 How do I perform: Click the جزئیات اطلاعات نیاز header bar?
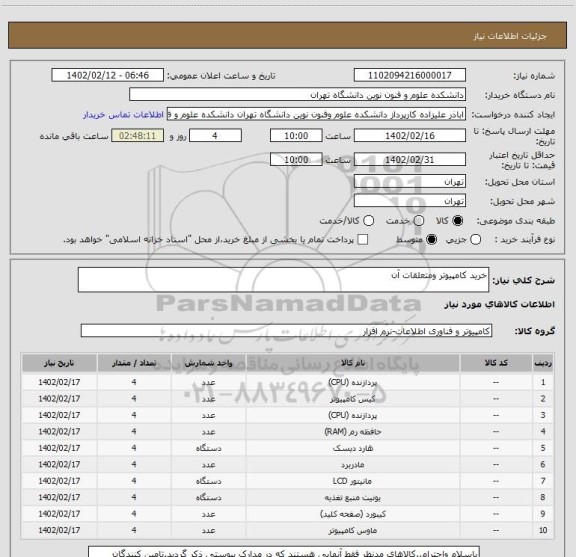point(287,35)
